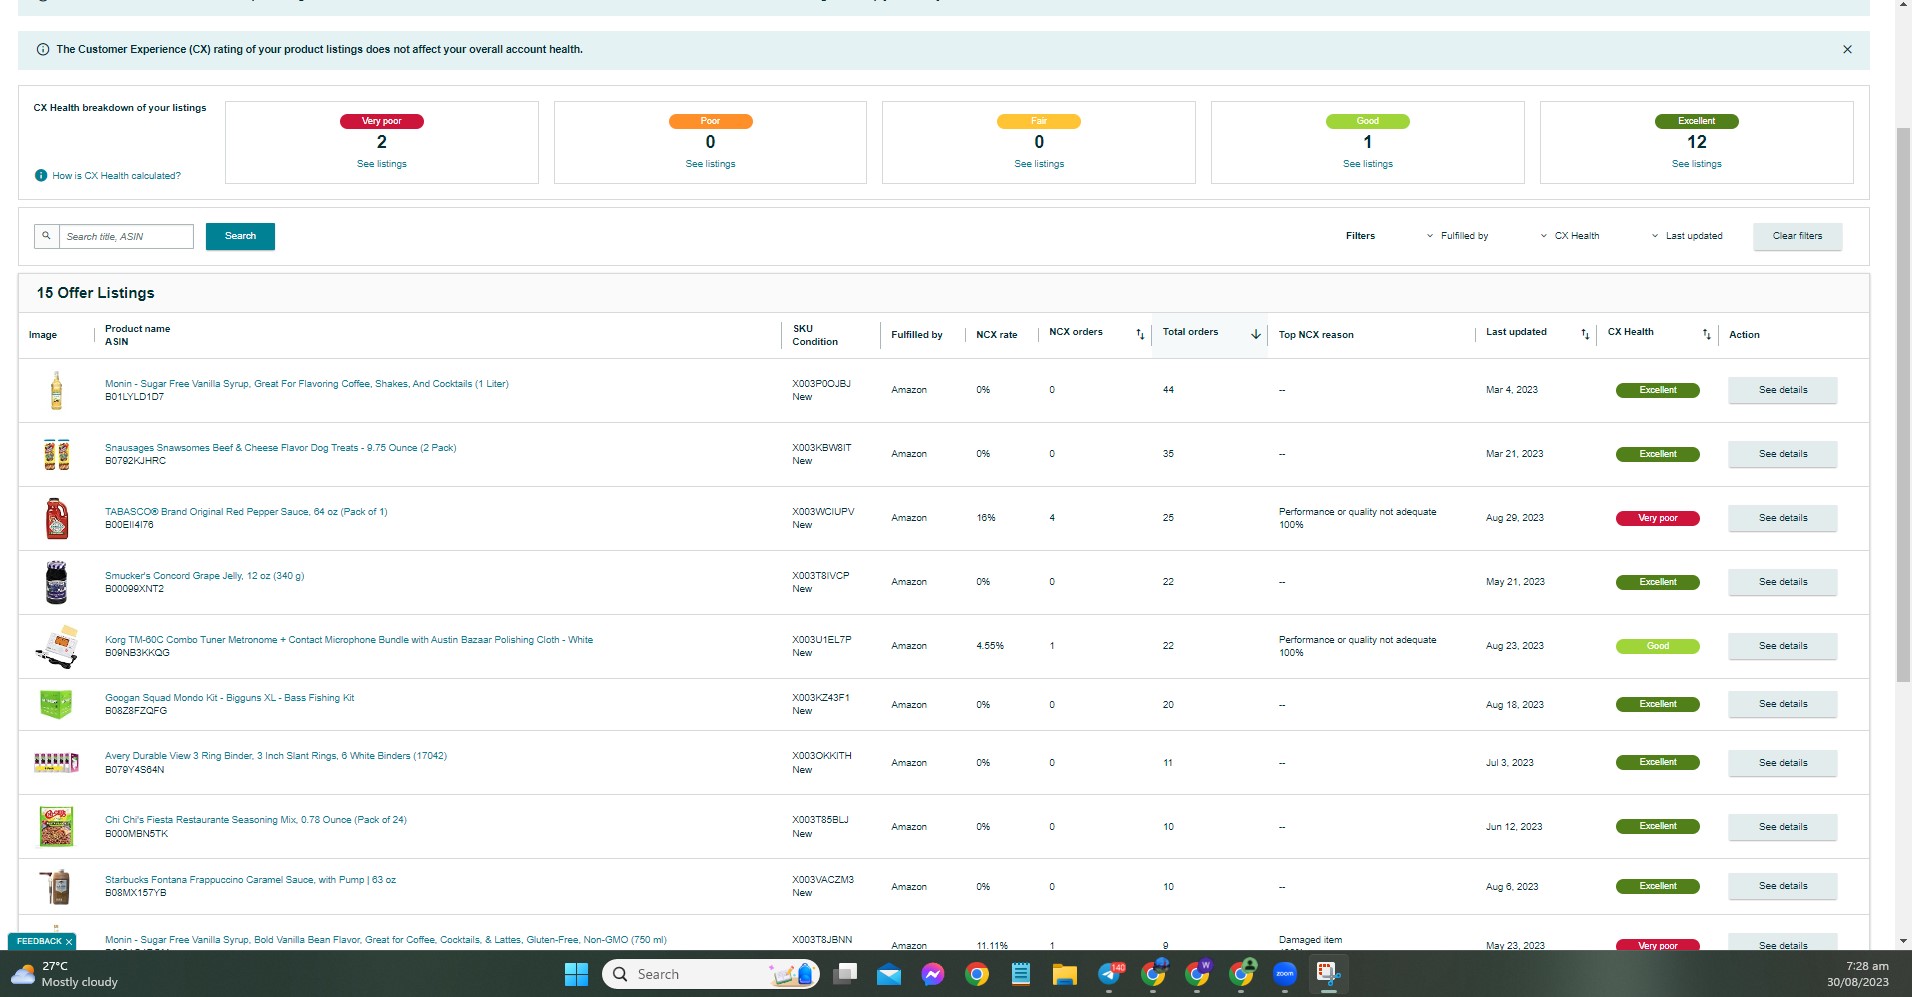
Task: Launch Messenger from the taskbar
Action: pyautogui.click(x=933, y=974)
